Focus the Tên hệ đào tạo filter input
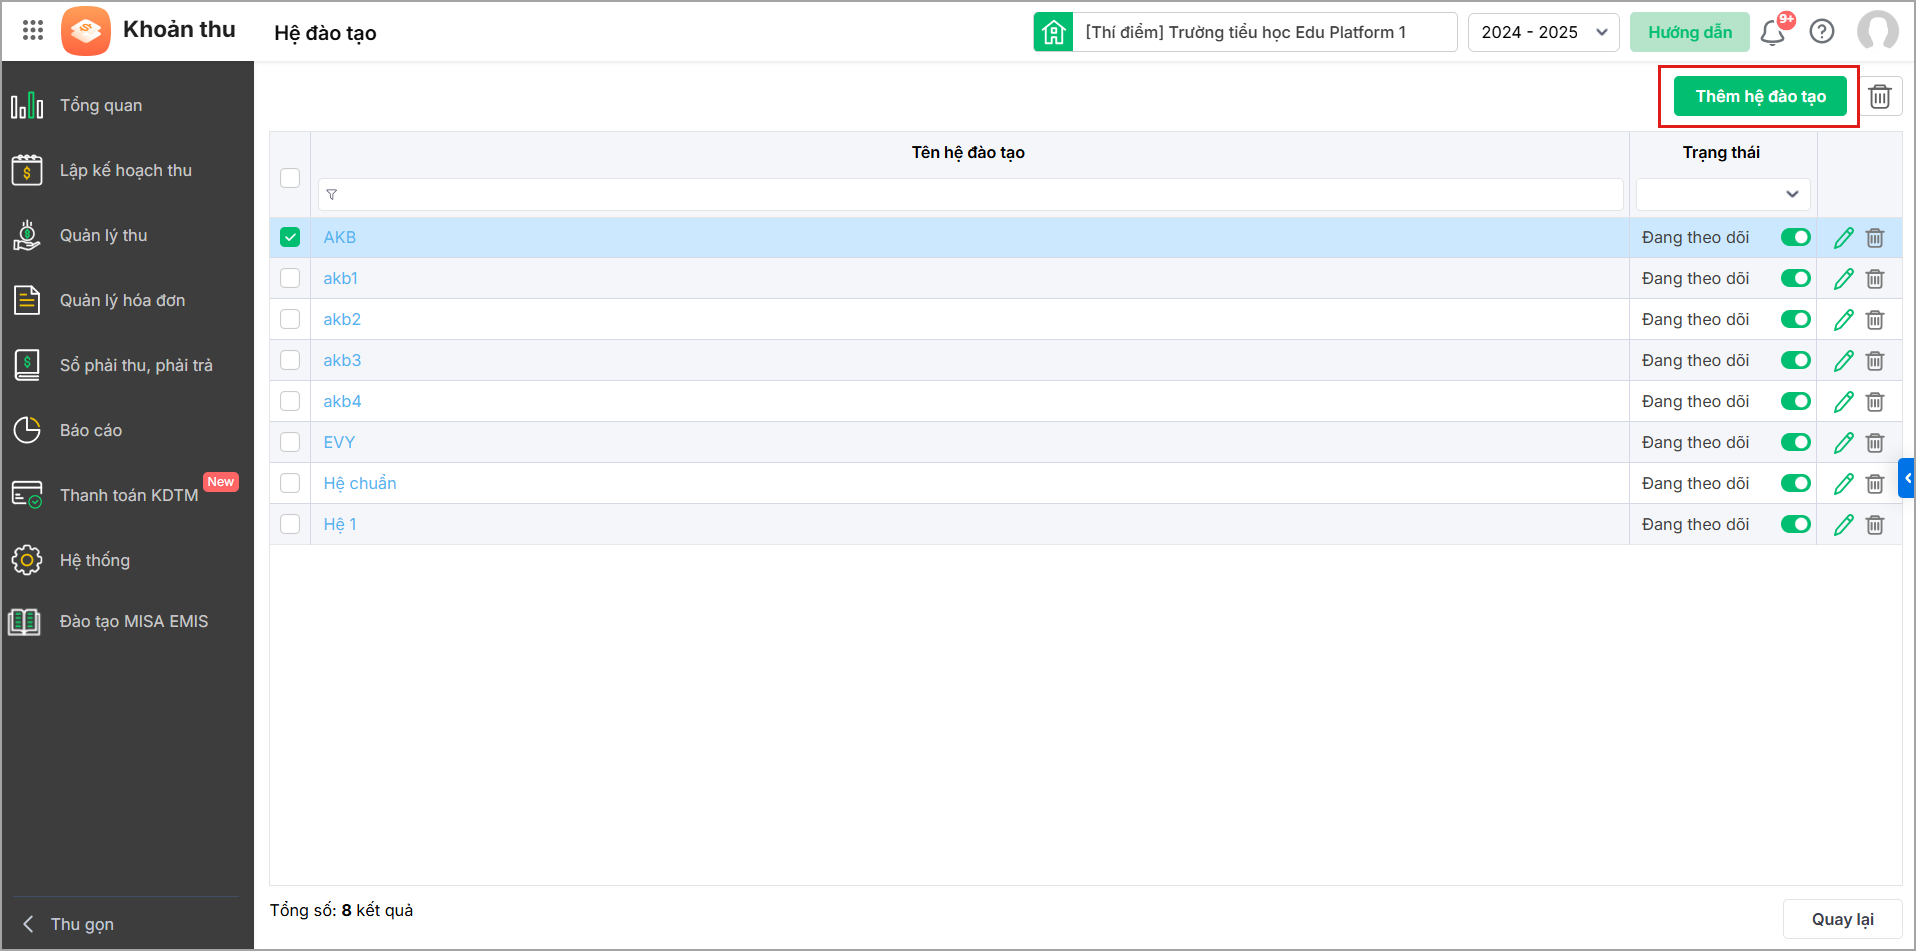Image resolution: width=1916 pixels, height=951 pixels. [x=970, y=194]
